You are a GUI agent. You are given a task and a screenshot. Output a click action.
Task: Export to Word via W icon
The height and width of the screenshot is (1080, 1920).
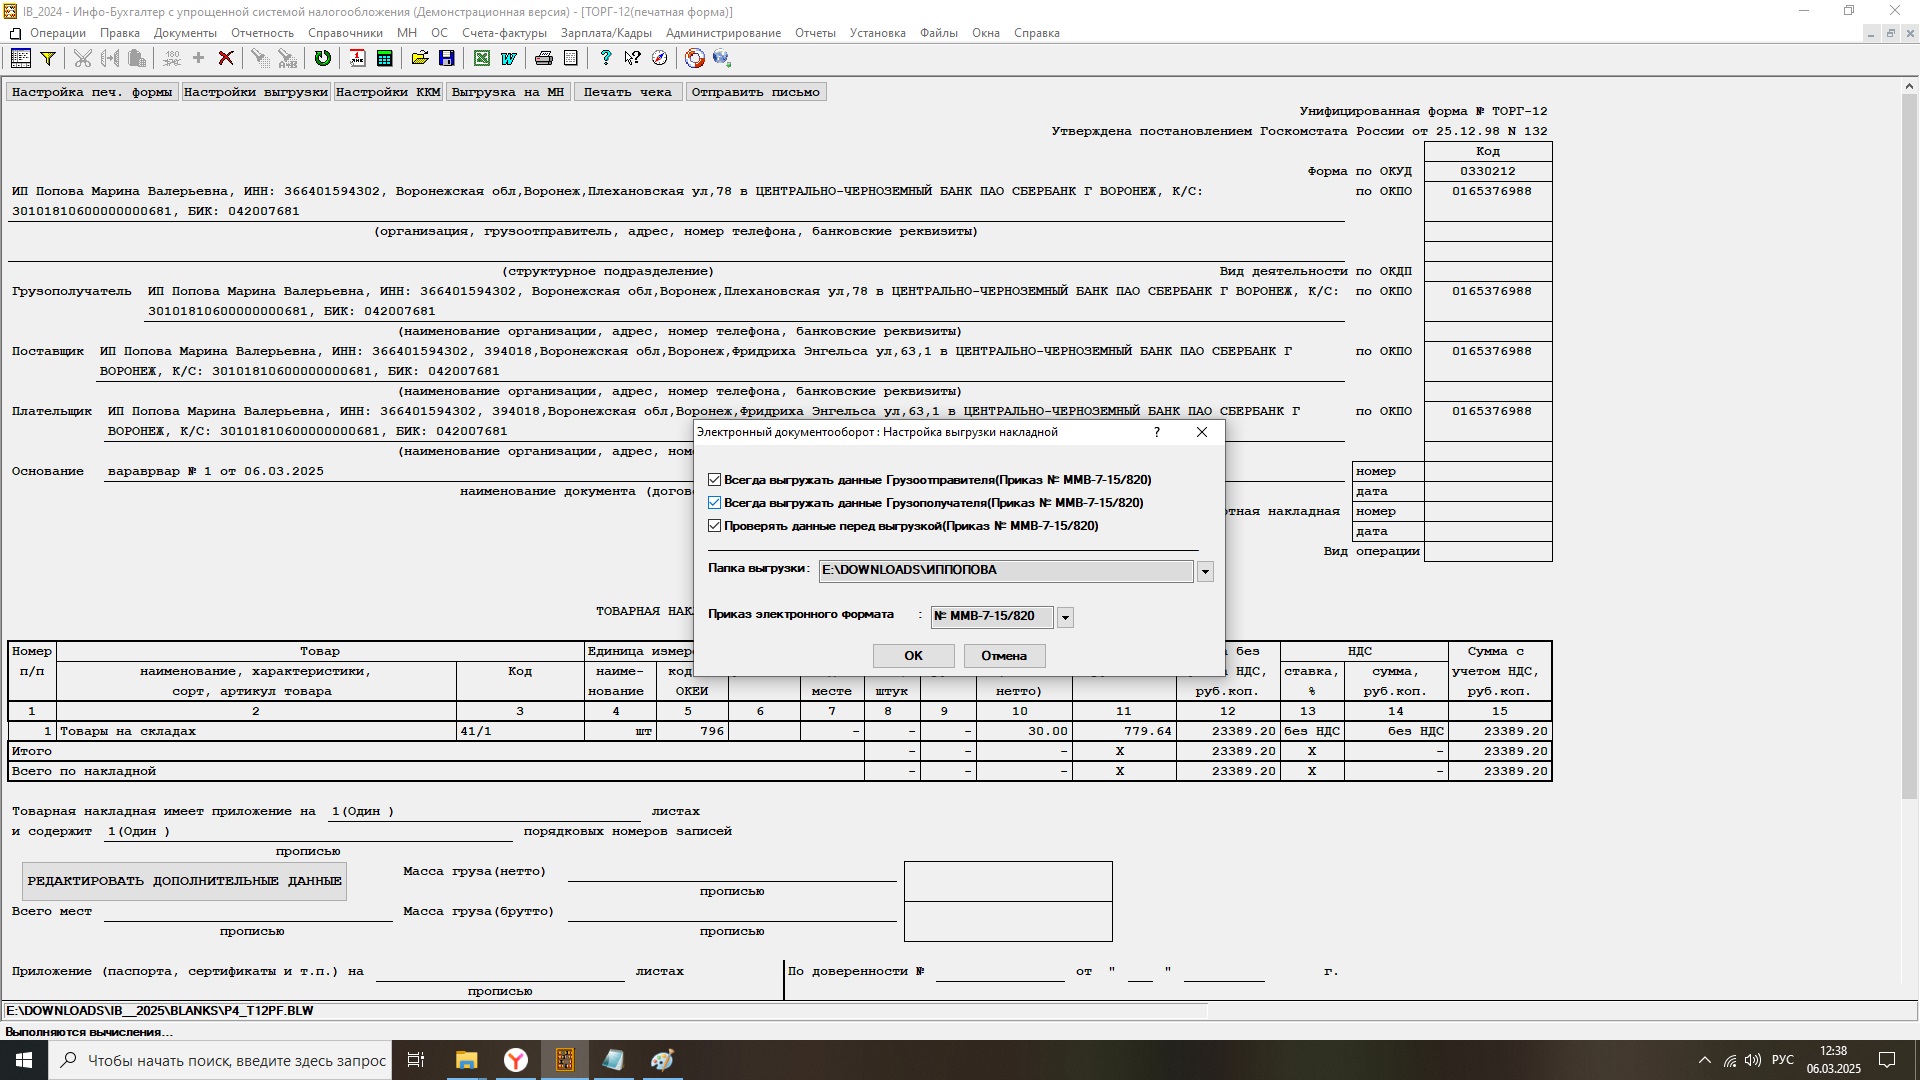click(508, 59)
